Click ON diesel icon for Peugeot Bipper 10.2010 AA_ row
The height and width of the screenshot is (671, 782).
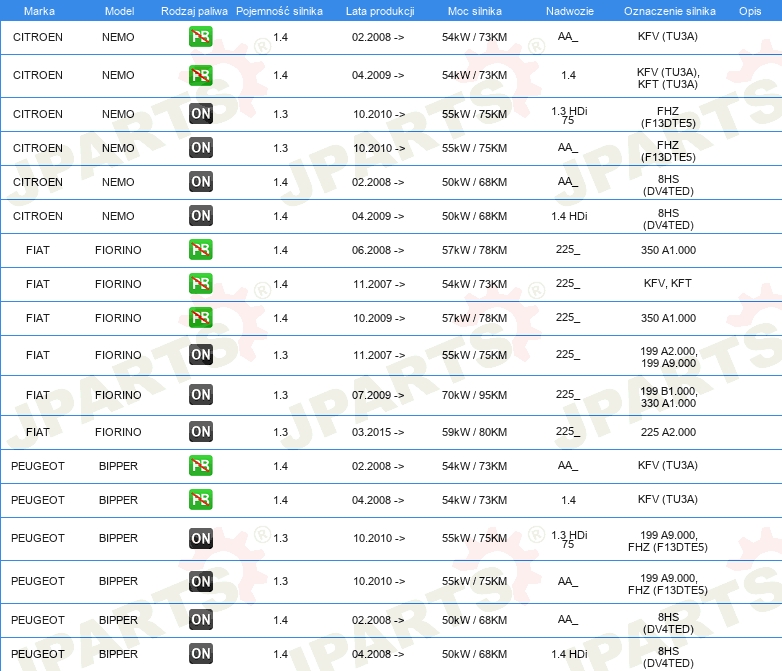(x=201, y=581)
